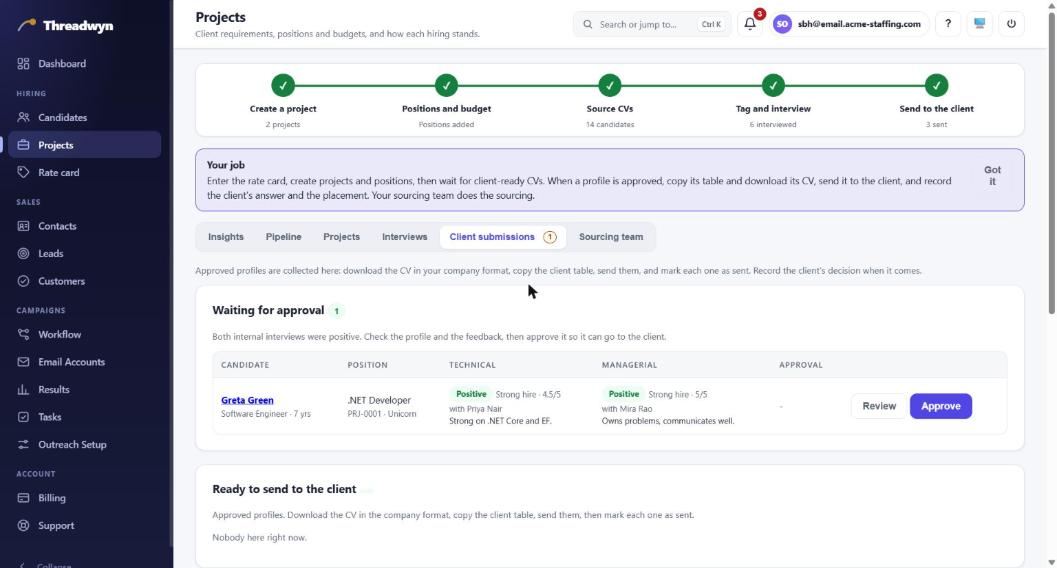Click the Managerial Positive badge

tap(624, 394)
